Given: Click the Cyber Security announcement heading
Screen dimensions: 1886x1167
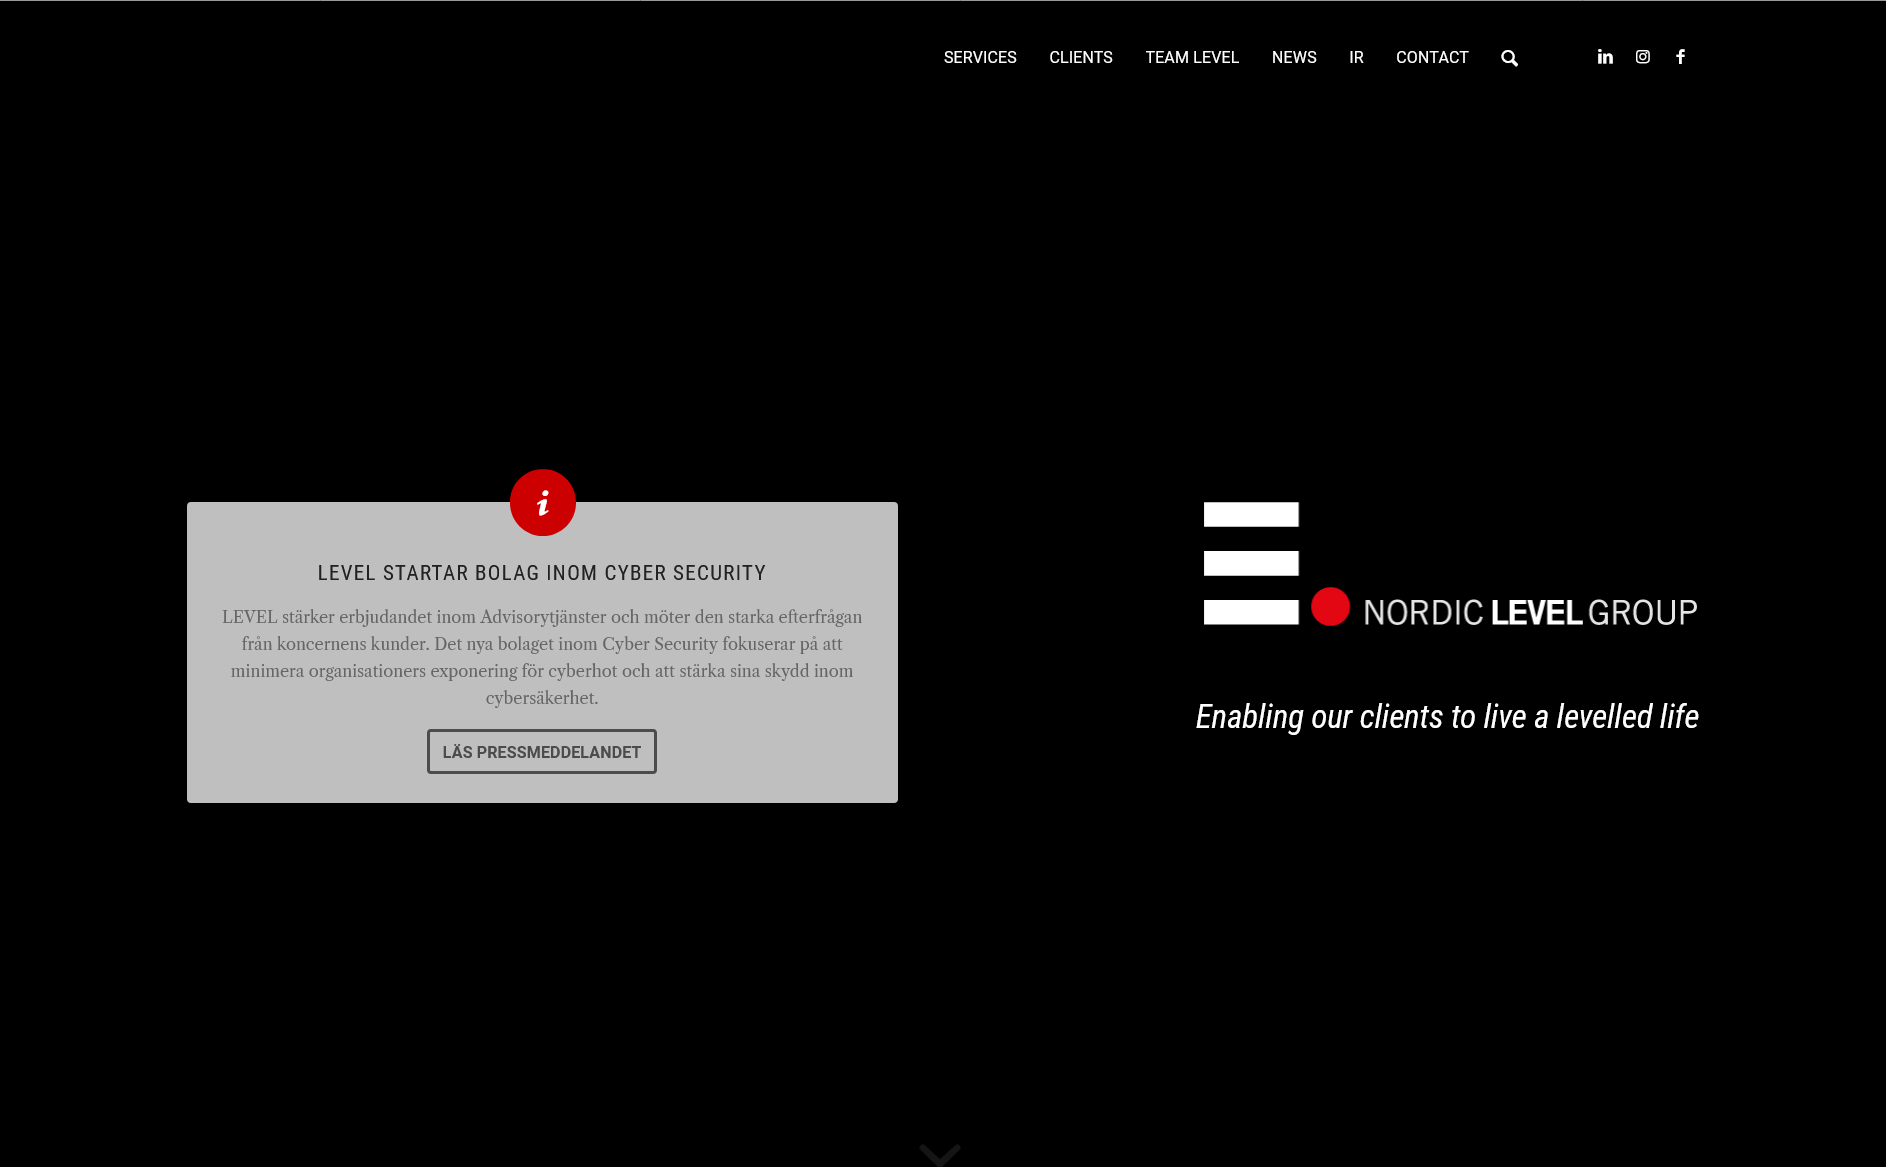Looking at the screenshot, I should [541, 573].
